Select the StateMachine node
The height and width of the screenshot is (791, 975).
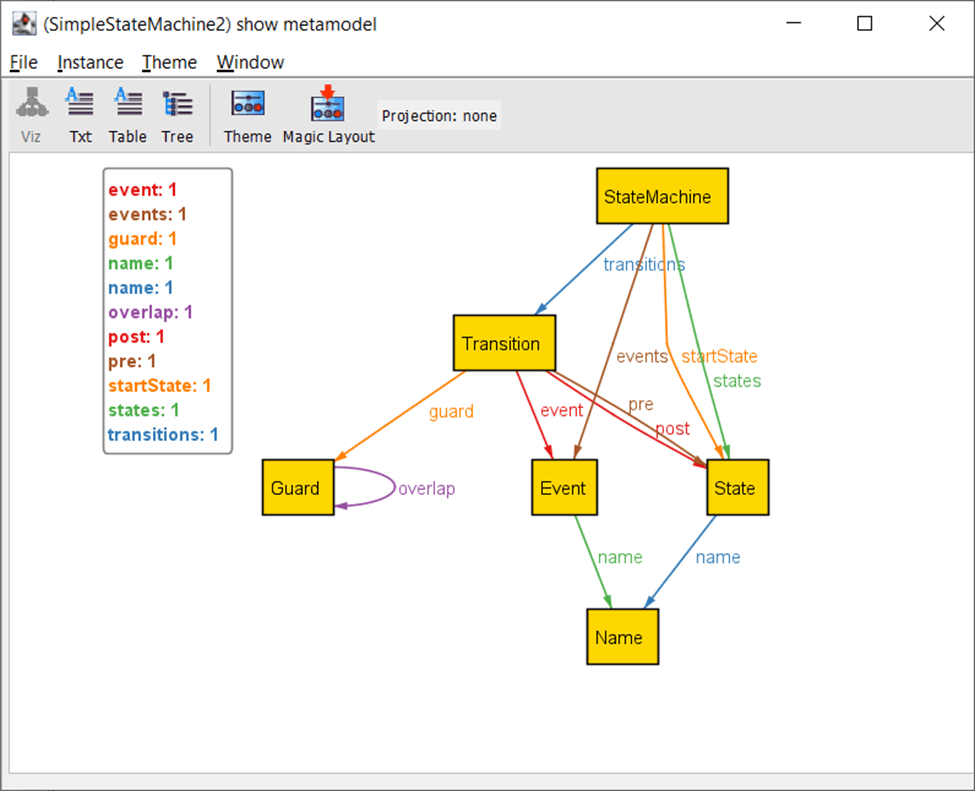click(657, 197)
